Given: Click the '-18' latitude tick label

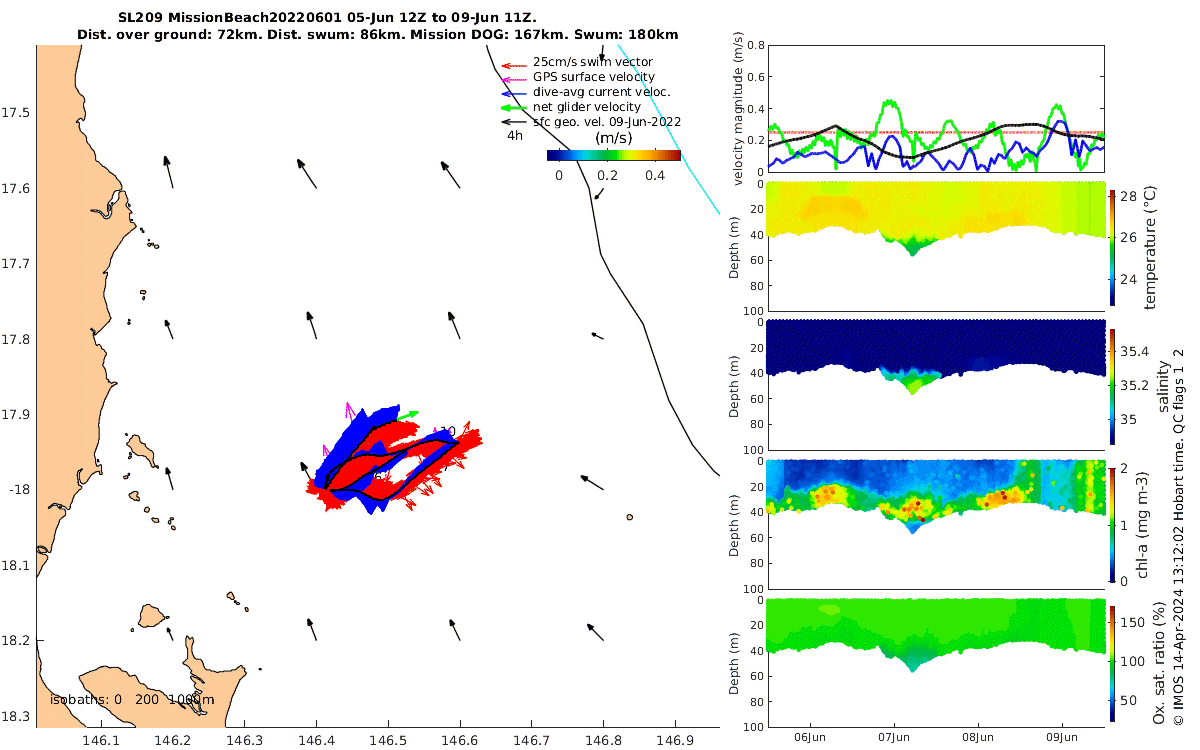Looking at the screenshot, I should pos(20,490).
